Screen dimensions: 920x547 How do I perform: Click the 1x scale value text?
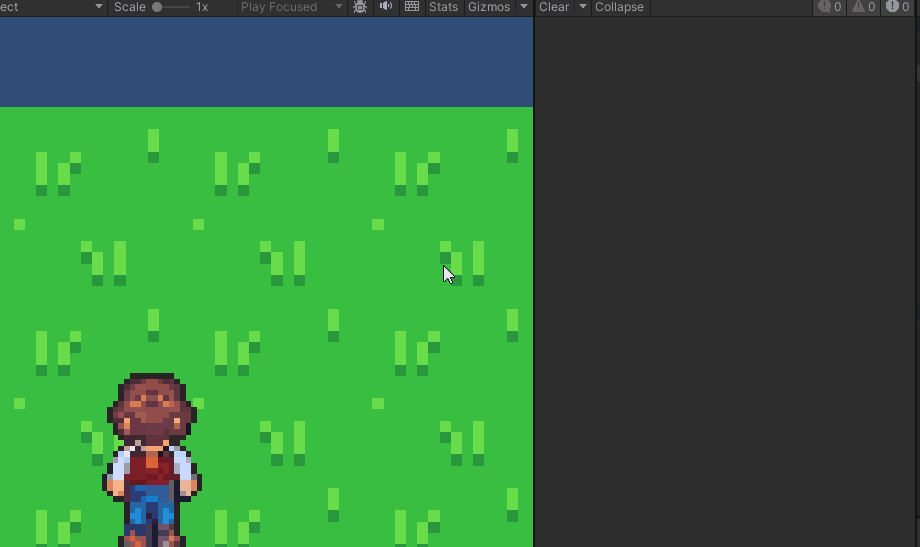pos(202,7)
